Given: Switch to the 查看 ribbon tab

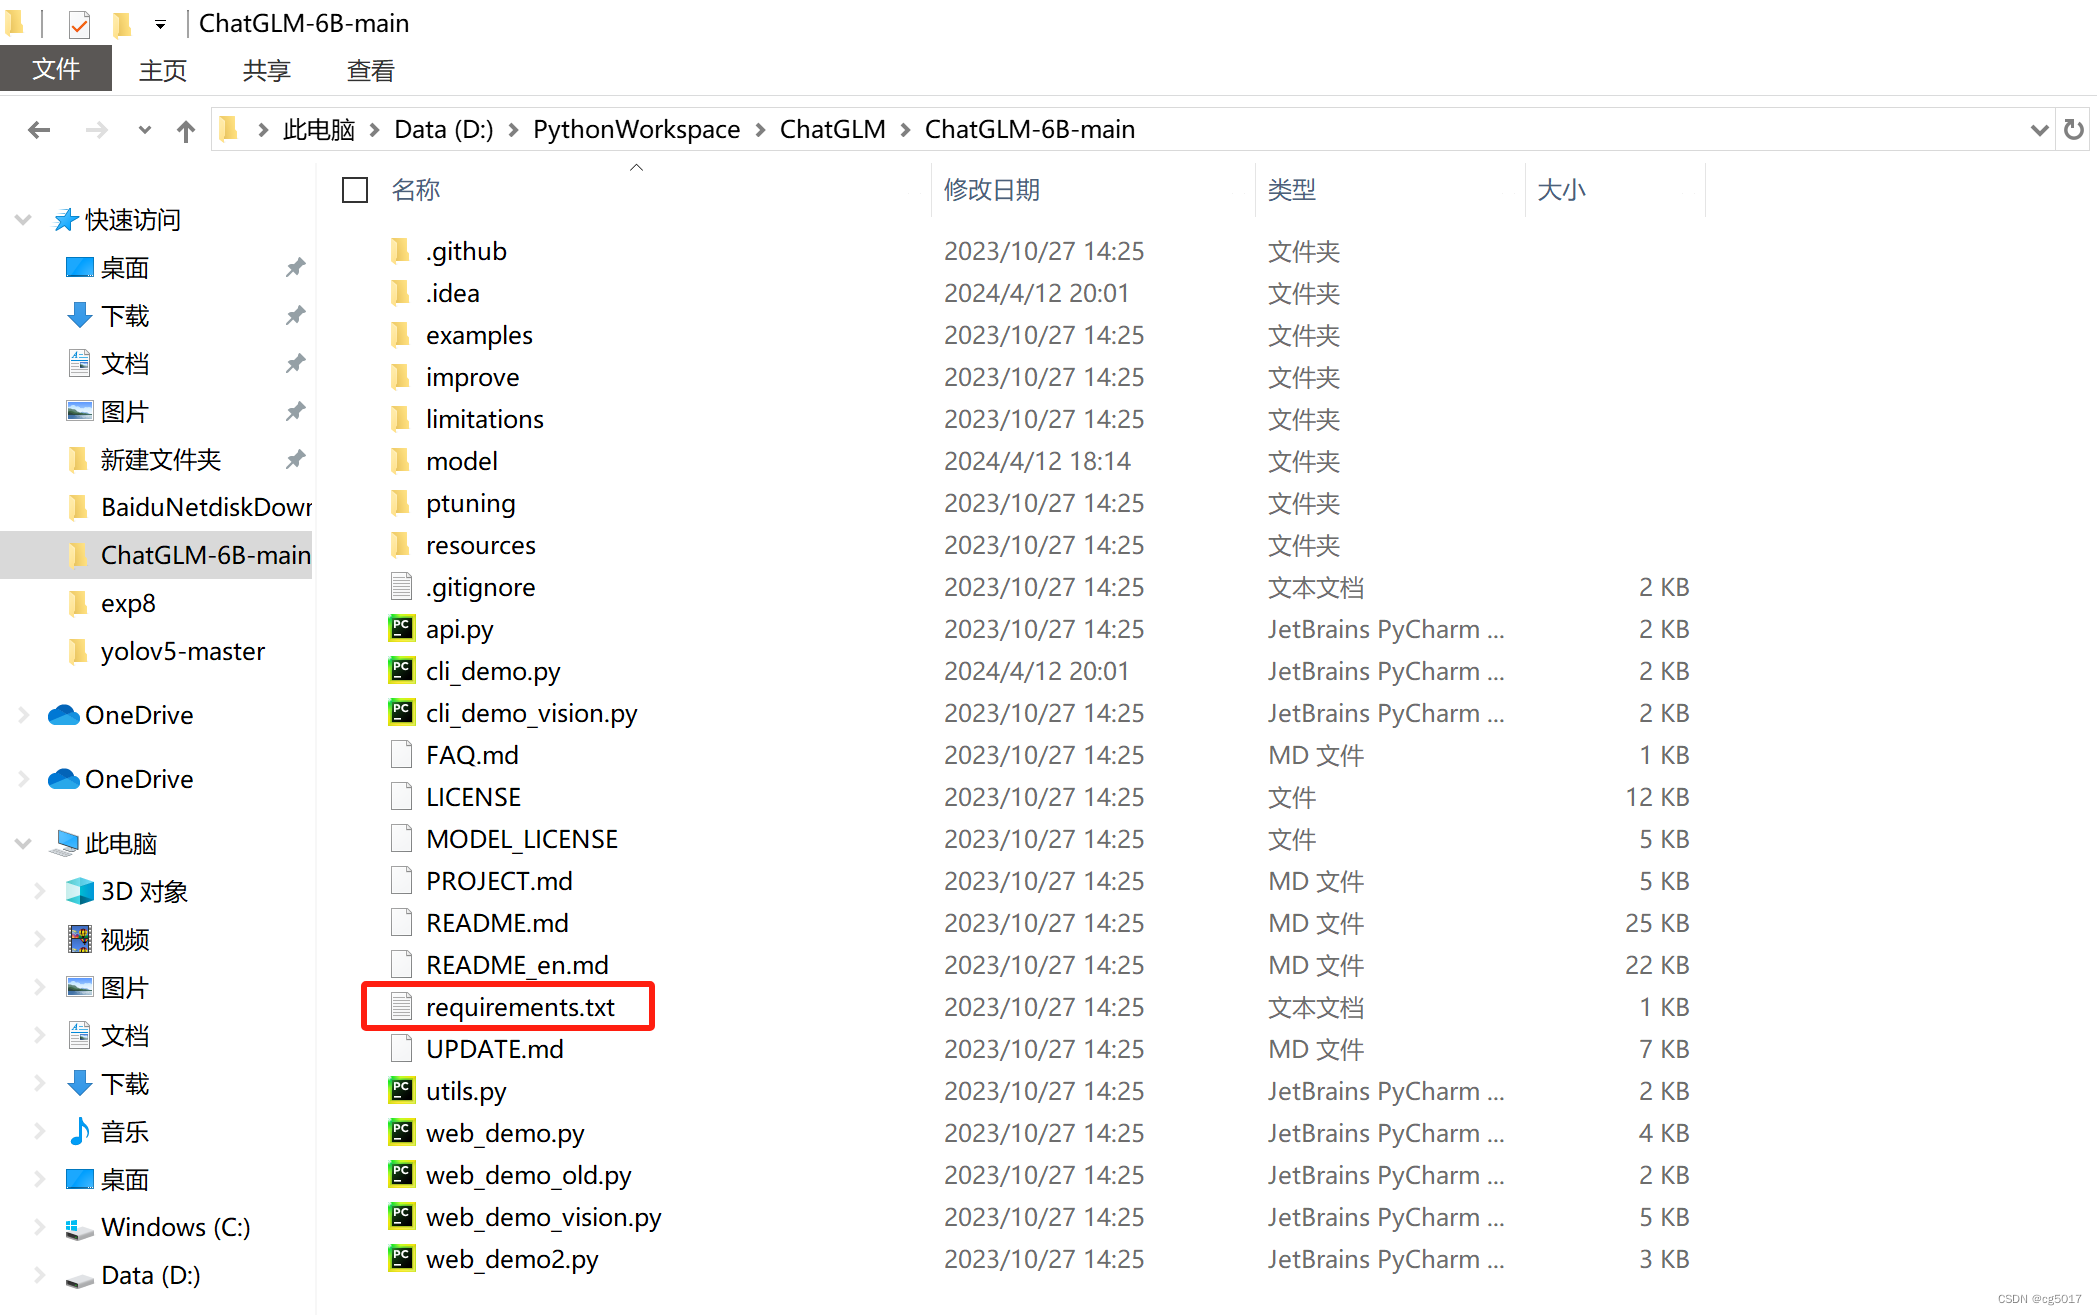Looking at the screenshot, I should (371, 70).
